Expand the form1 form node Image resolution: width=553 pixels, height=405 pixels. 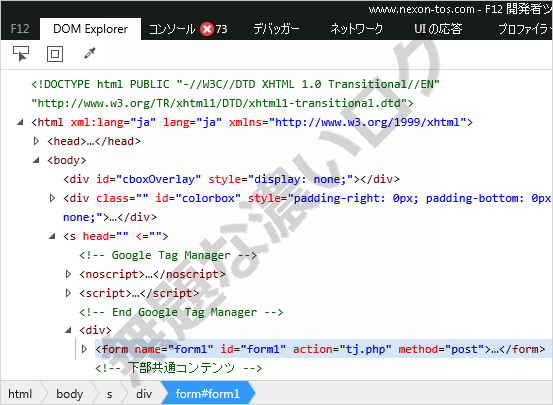click(84, 349)
